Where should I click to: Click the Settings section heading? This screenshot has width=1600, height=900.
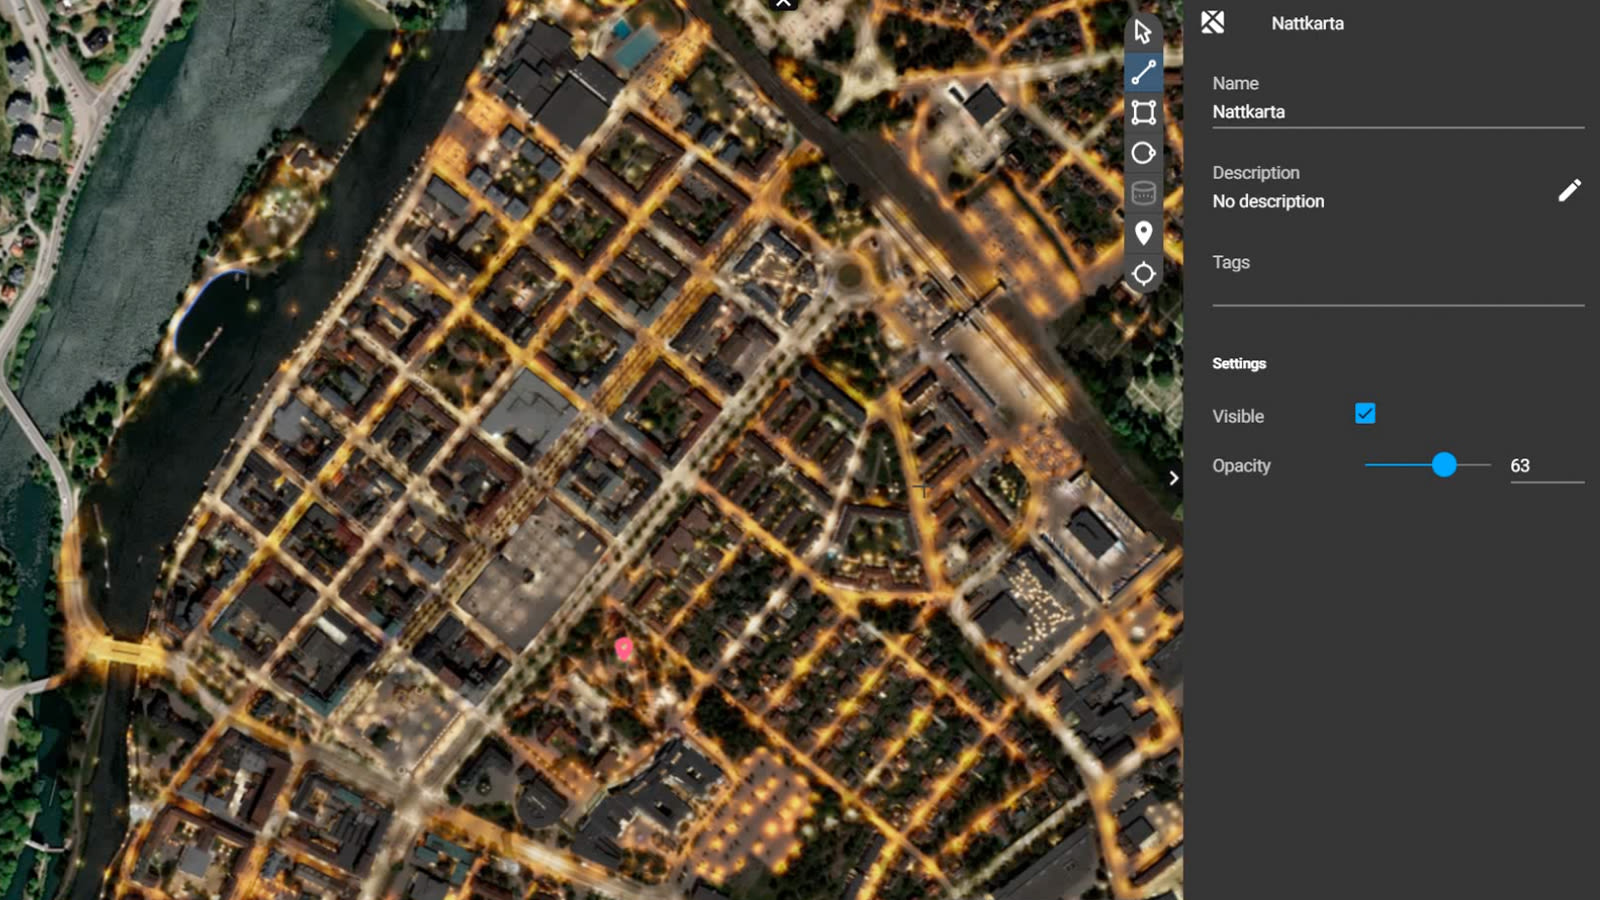point(1239,363)
